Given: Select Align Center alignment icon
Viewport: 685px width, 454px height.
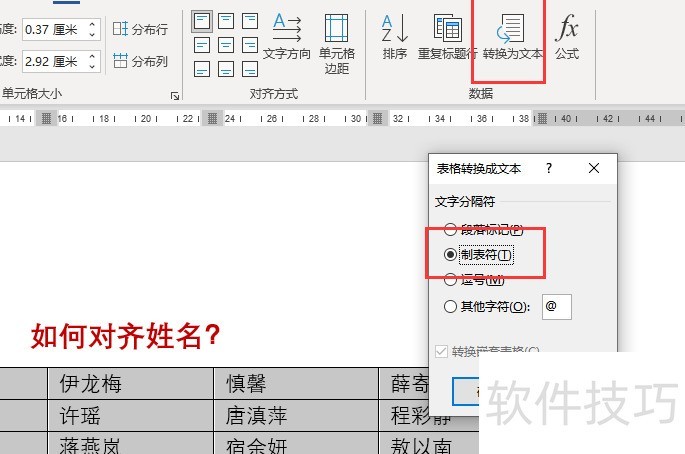Looking at the screenshot, I should 226,45.
